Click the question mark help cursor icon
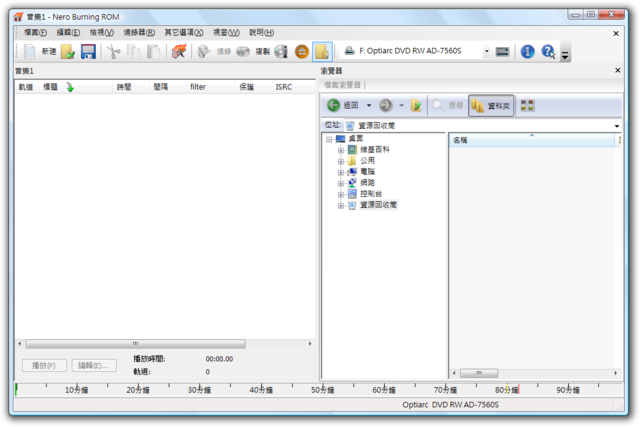The image size is (640, 427). coord(548,51)
